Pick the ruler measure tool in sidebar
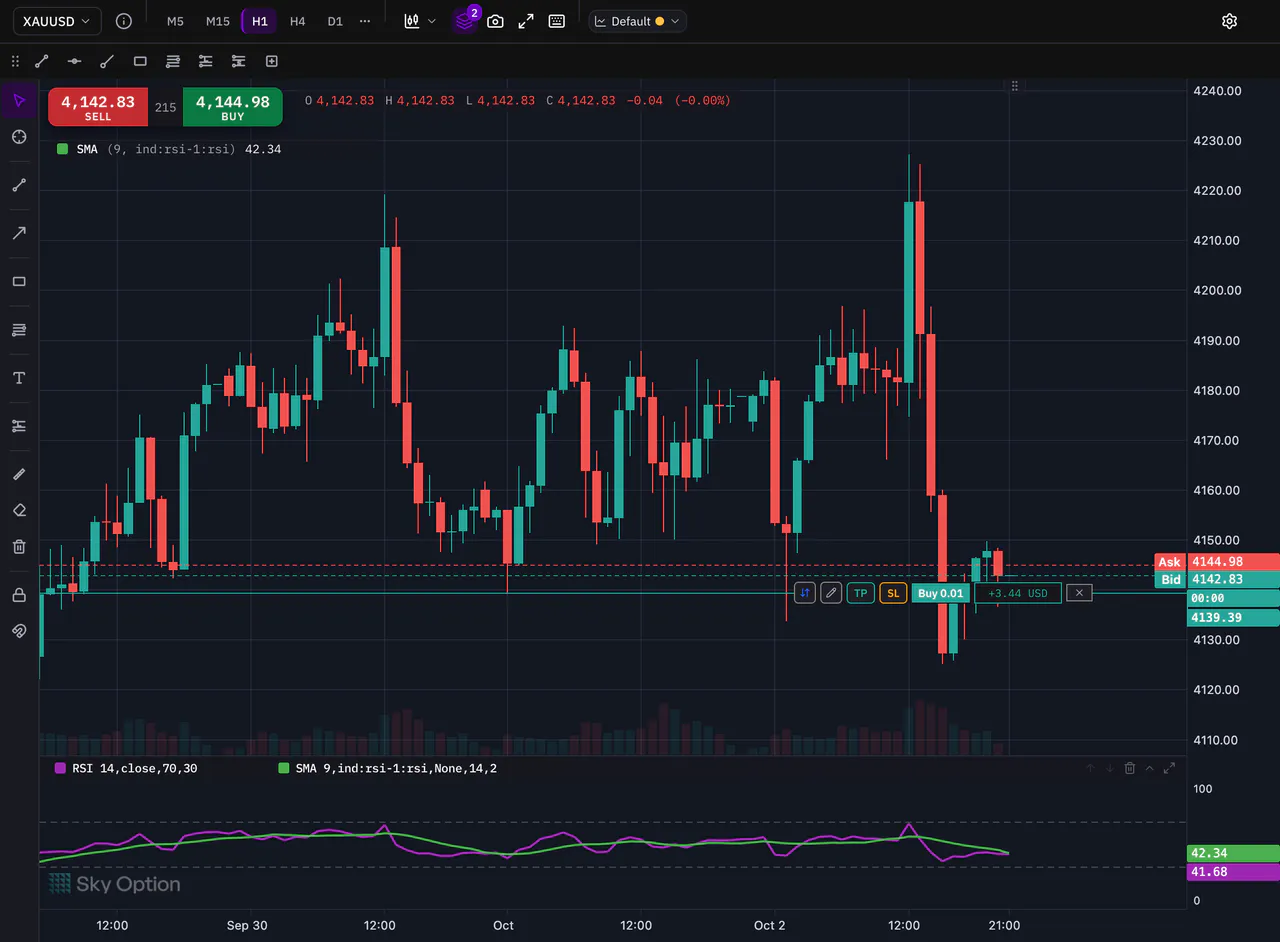The height and width of the screenshot is (942, 1280). click(19, 474)
